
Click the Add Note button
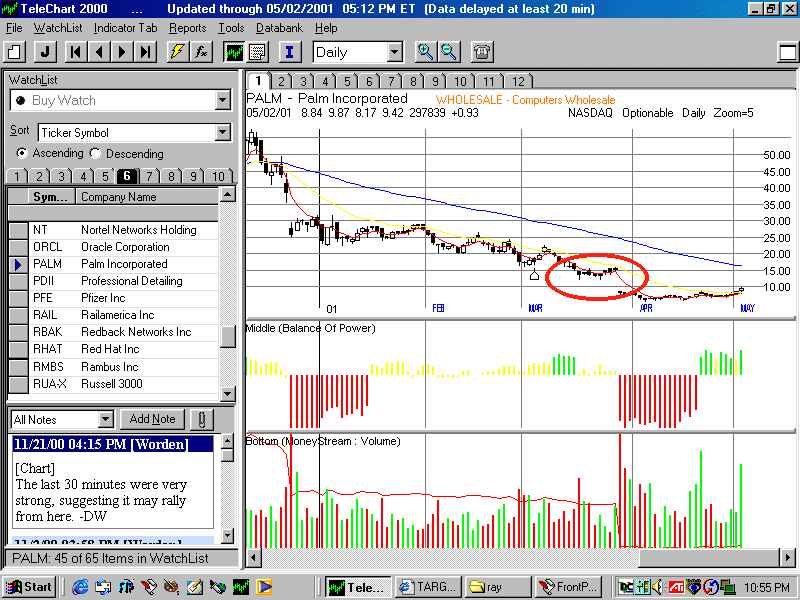[x=152, y=419]
